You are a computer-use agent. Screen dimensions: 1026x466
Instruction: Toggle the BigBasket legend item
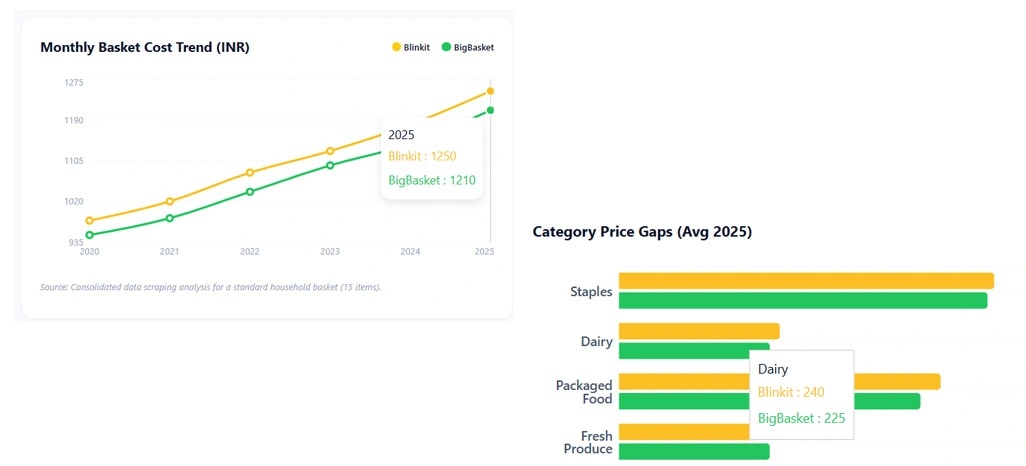[467, 47]
